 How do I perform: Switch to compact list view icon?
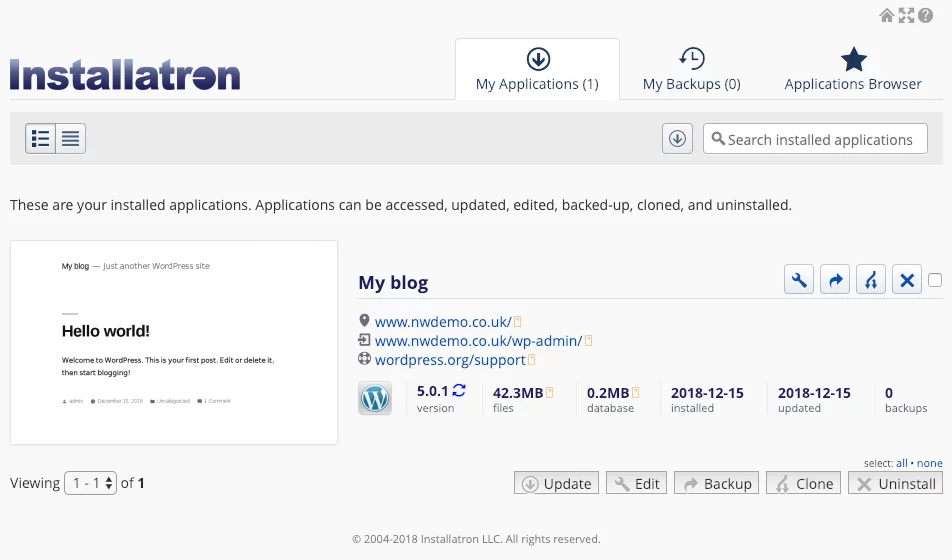70,138
